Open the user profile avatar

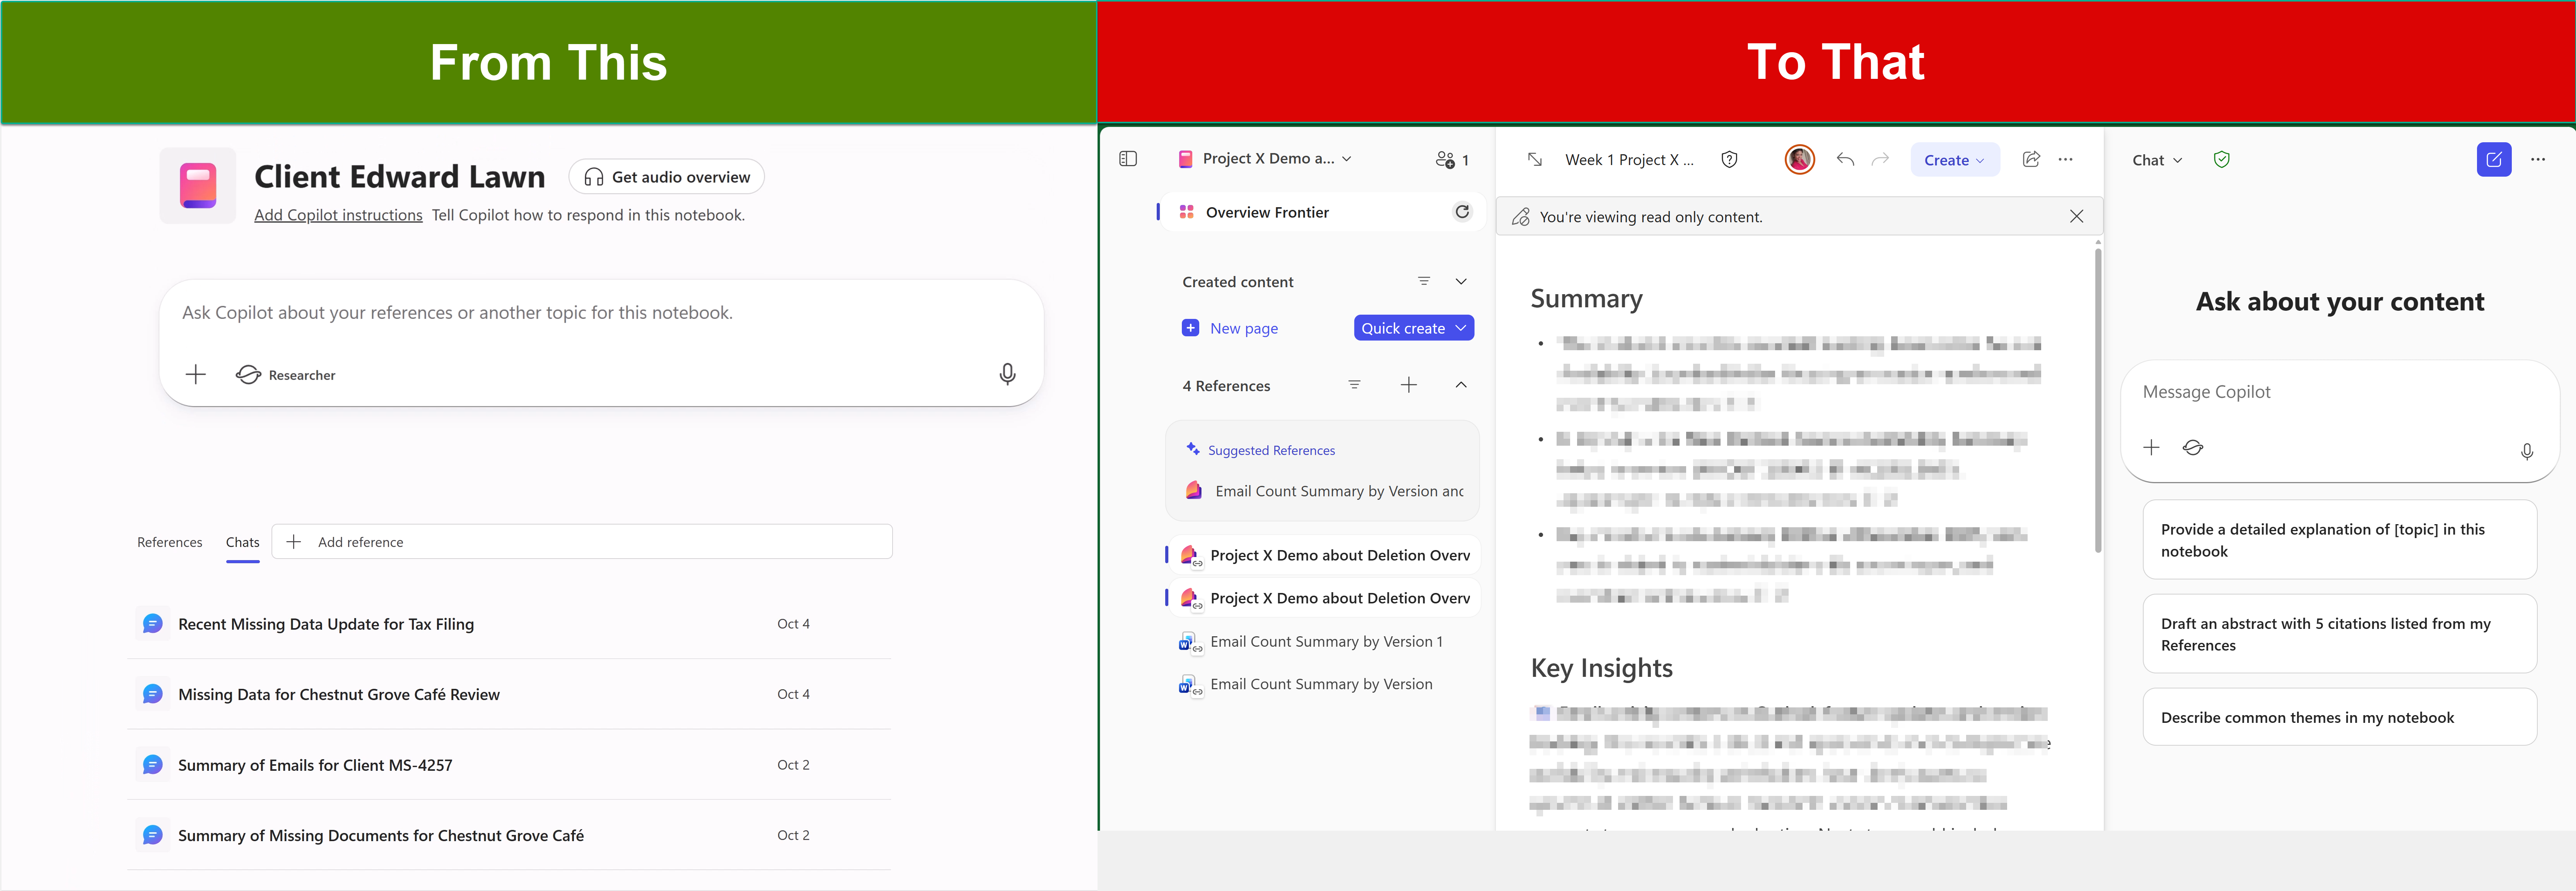tap(1799, 160)
